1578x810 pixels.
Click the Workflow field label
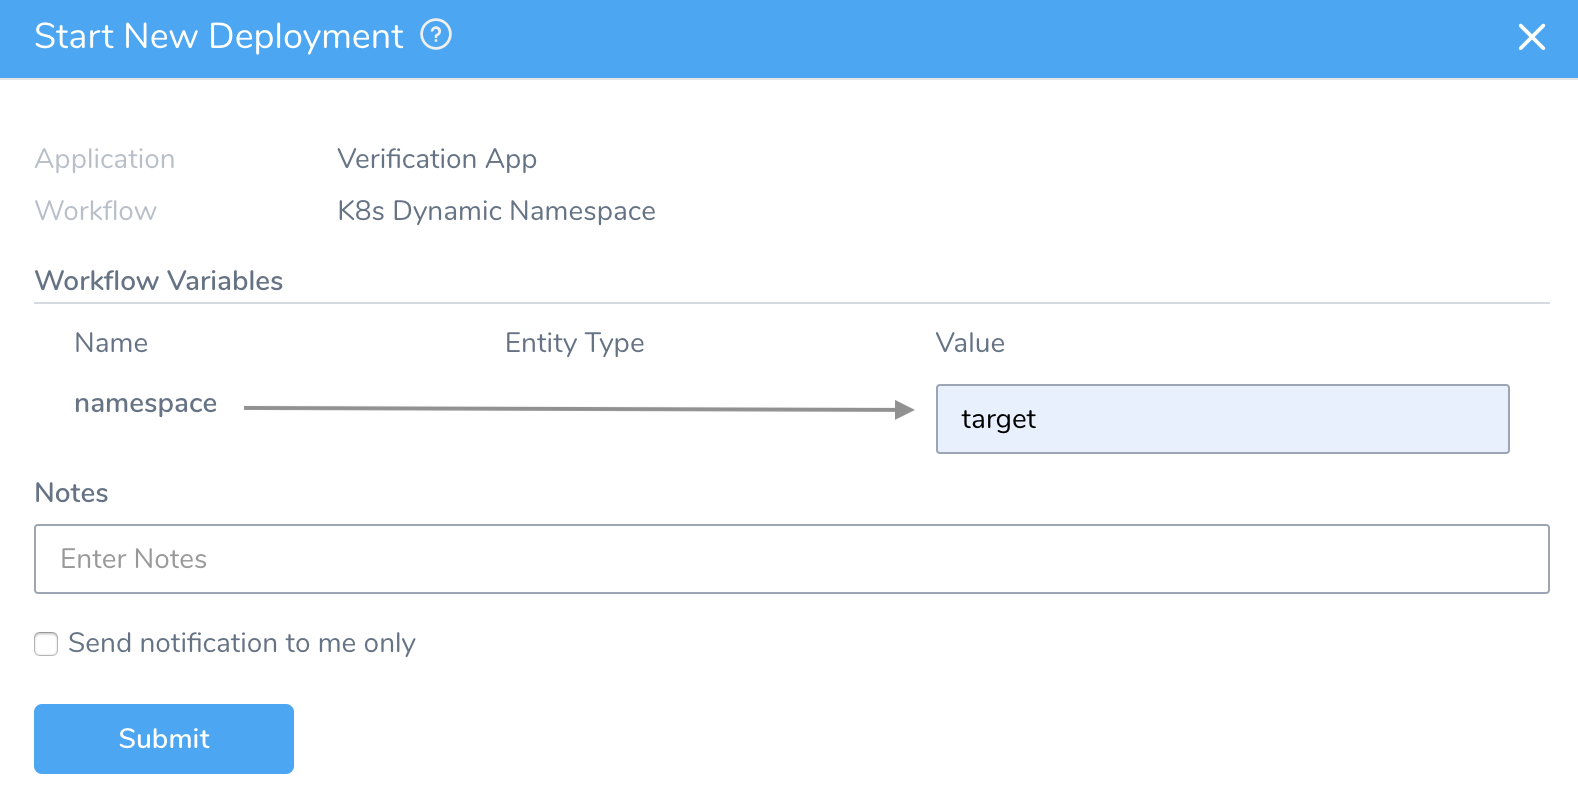click(x=96, y=211)
